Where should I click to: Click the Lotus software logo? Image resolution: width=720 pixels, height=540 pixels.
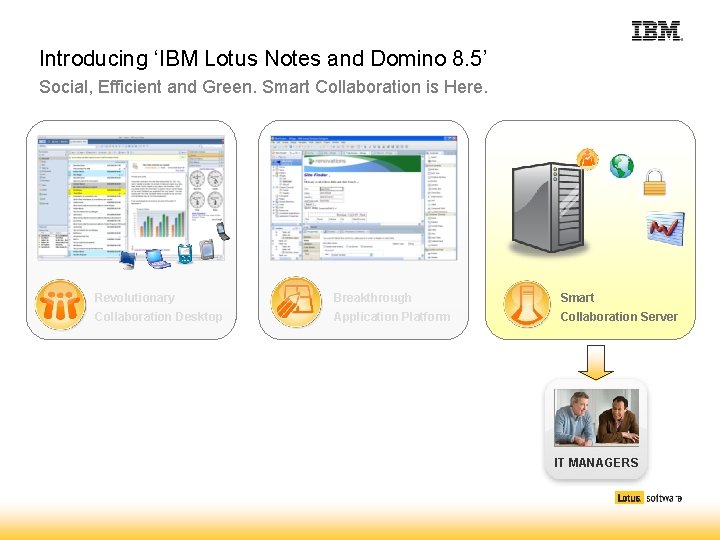(x=648, y=498)
